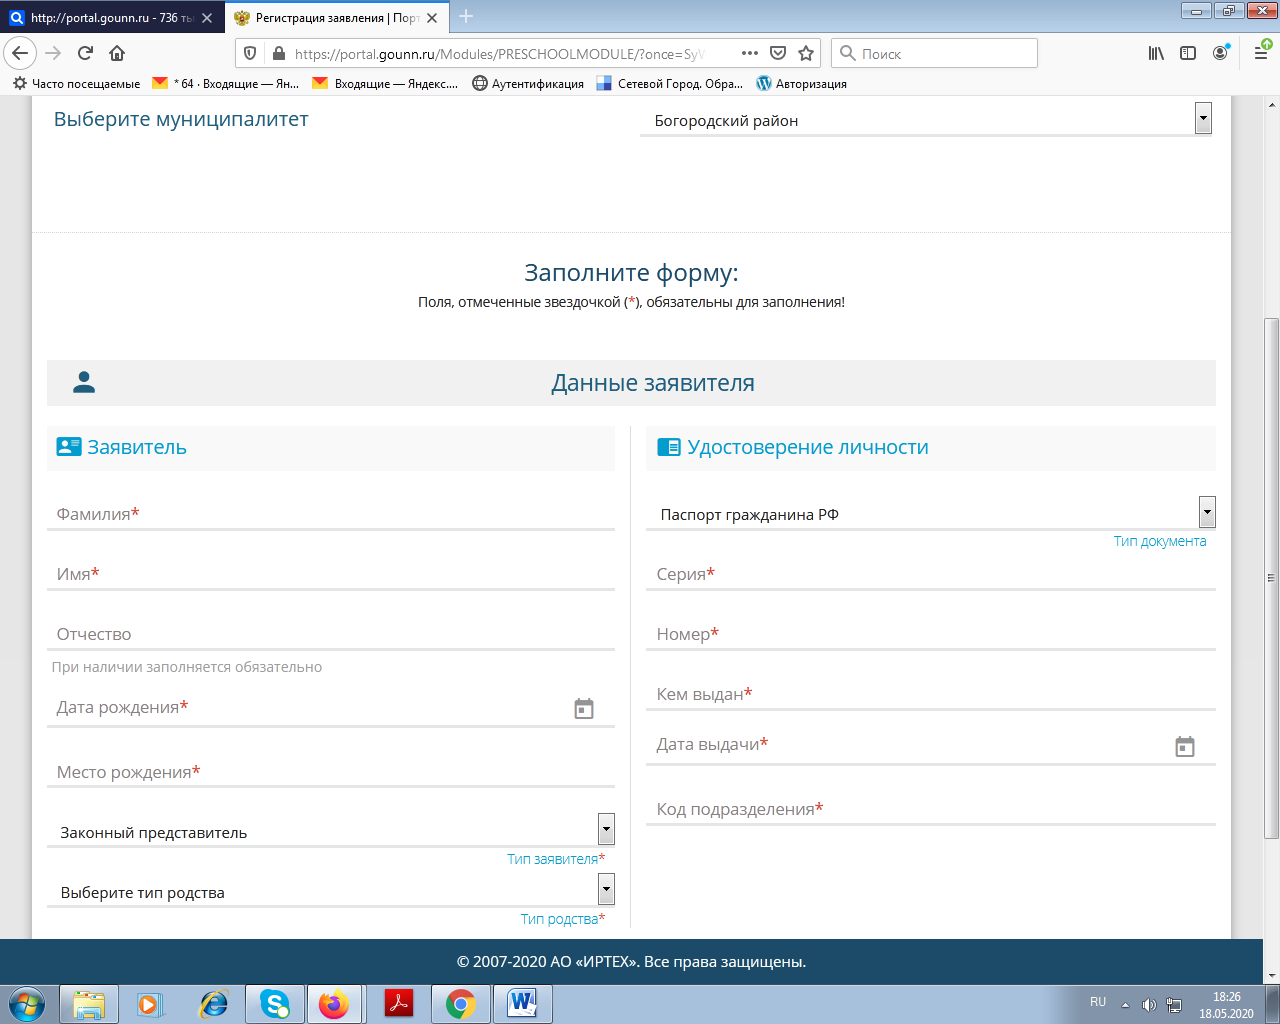The height and width of the screenshot is (1024, 1280).
Task: Click the person icon beside Данные заявителя
Action: 84,382
